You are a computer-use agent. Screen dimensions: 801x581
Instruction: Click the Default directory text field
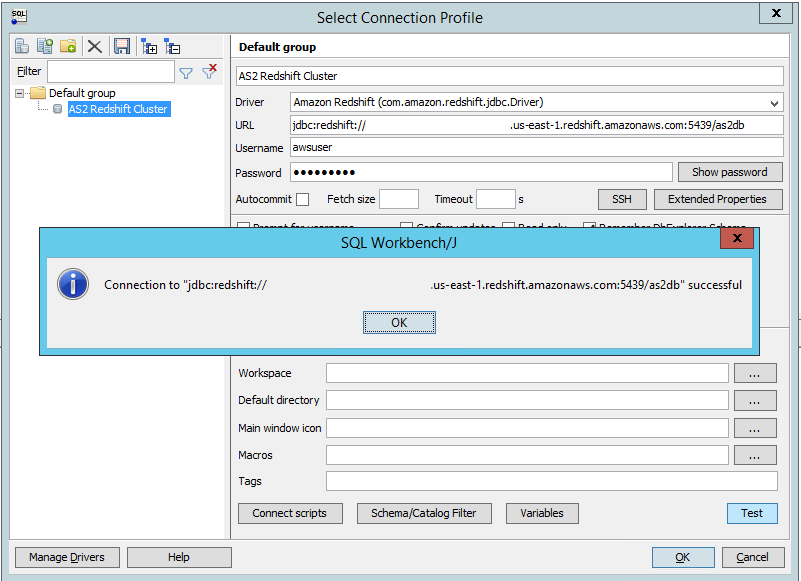pos(527,400)
